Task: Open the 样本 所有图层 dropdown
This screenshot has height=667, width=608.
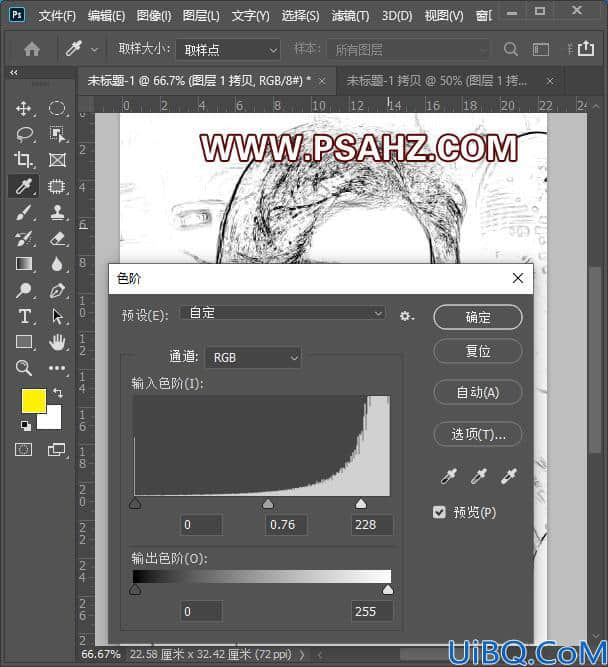Action: click(x=408, y=50)
